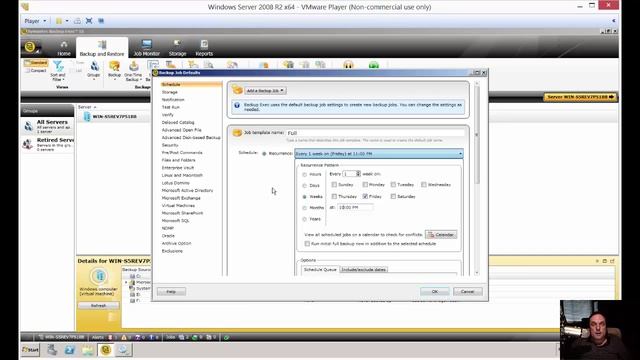640x360 pixels.
Task: Select the Standard view option
Action: 36,63
